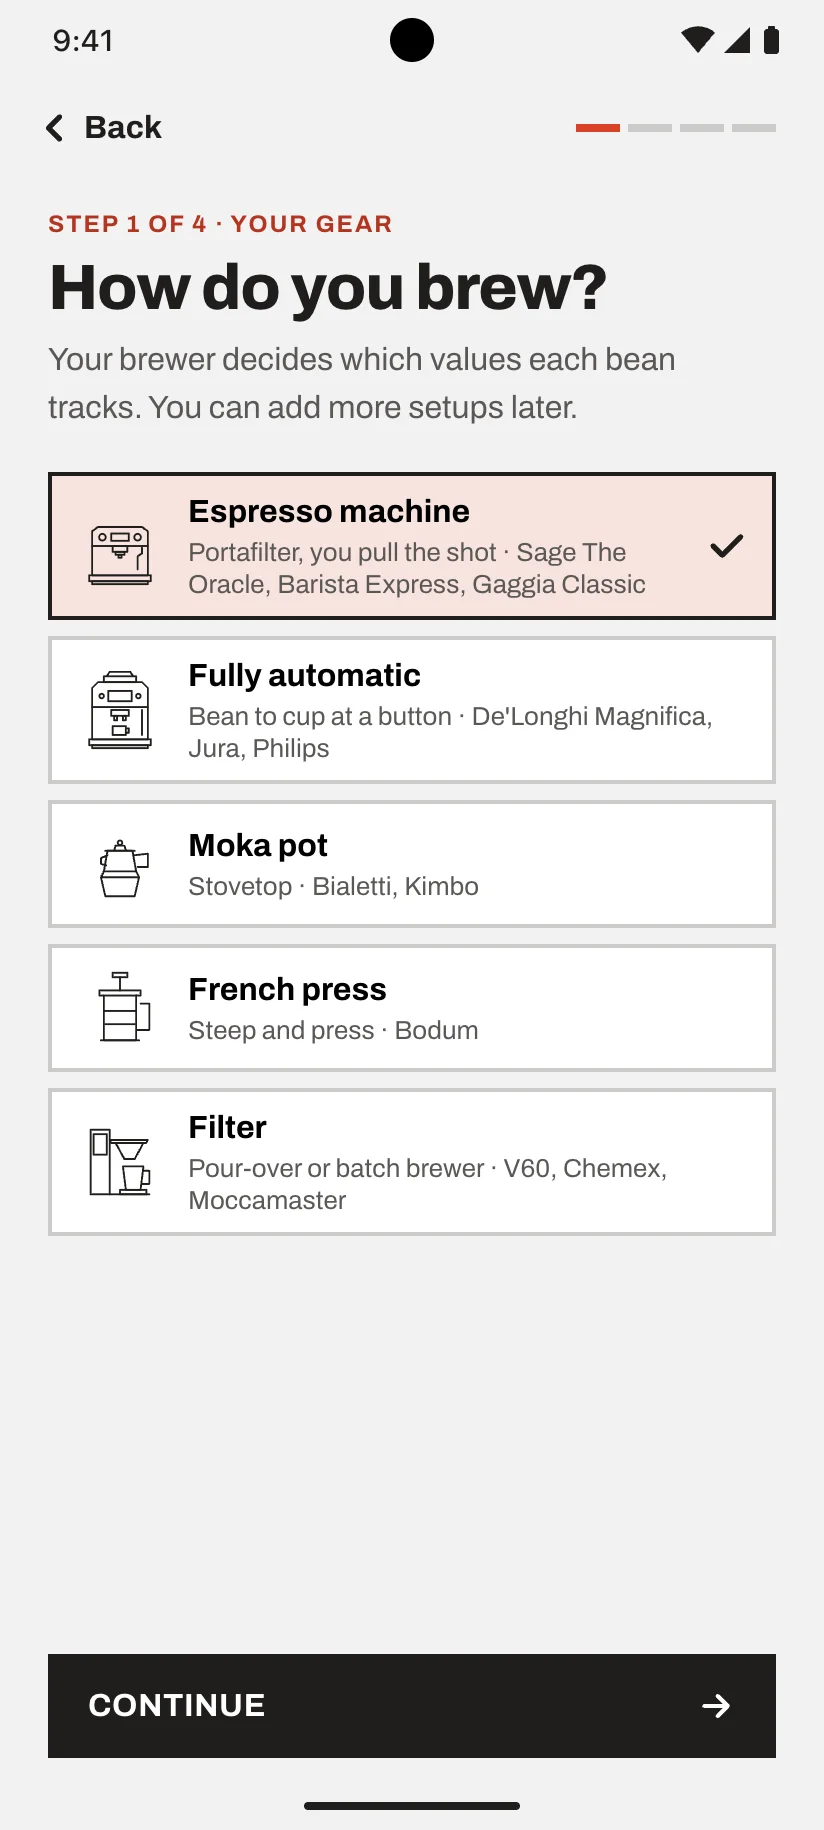The image size is (824, 1830).
Task: Click the Wi-Fi status bar icon
Action: pyautogui.click(x=698, y=40)
